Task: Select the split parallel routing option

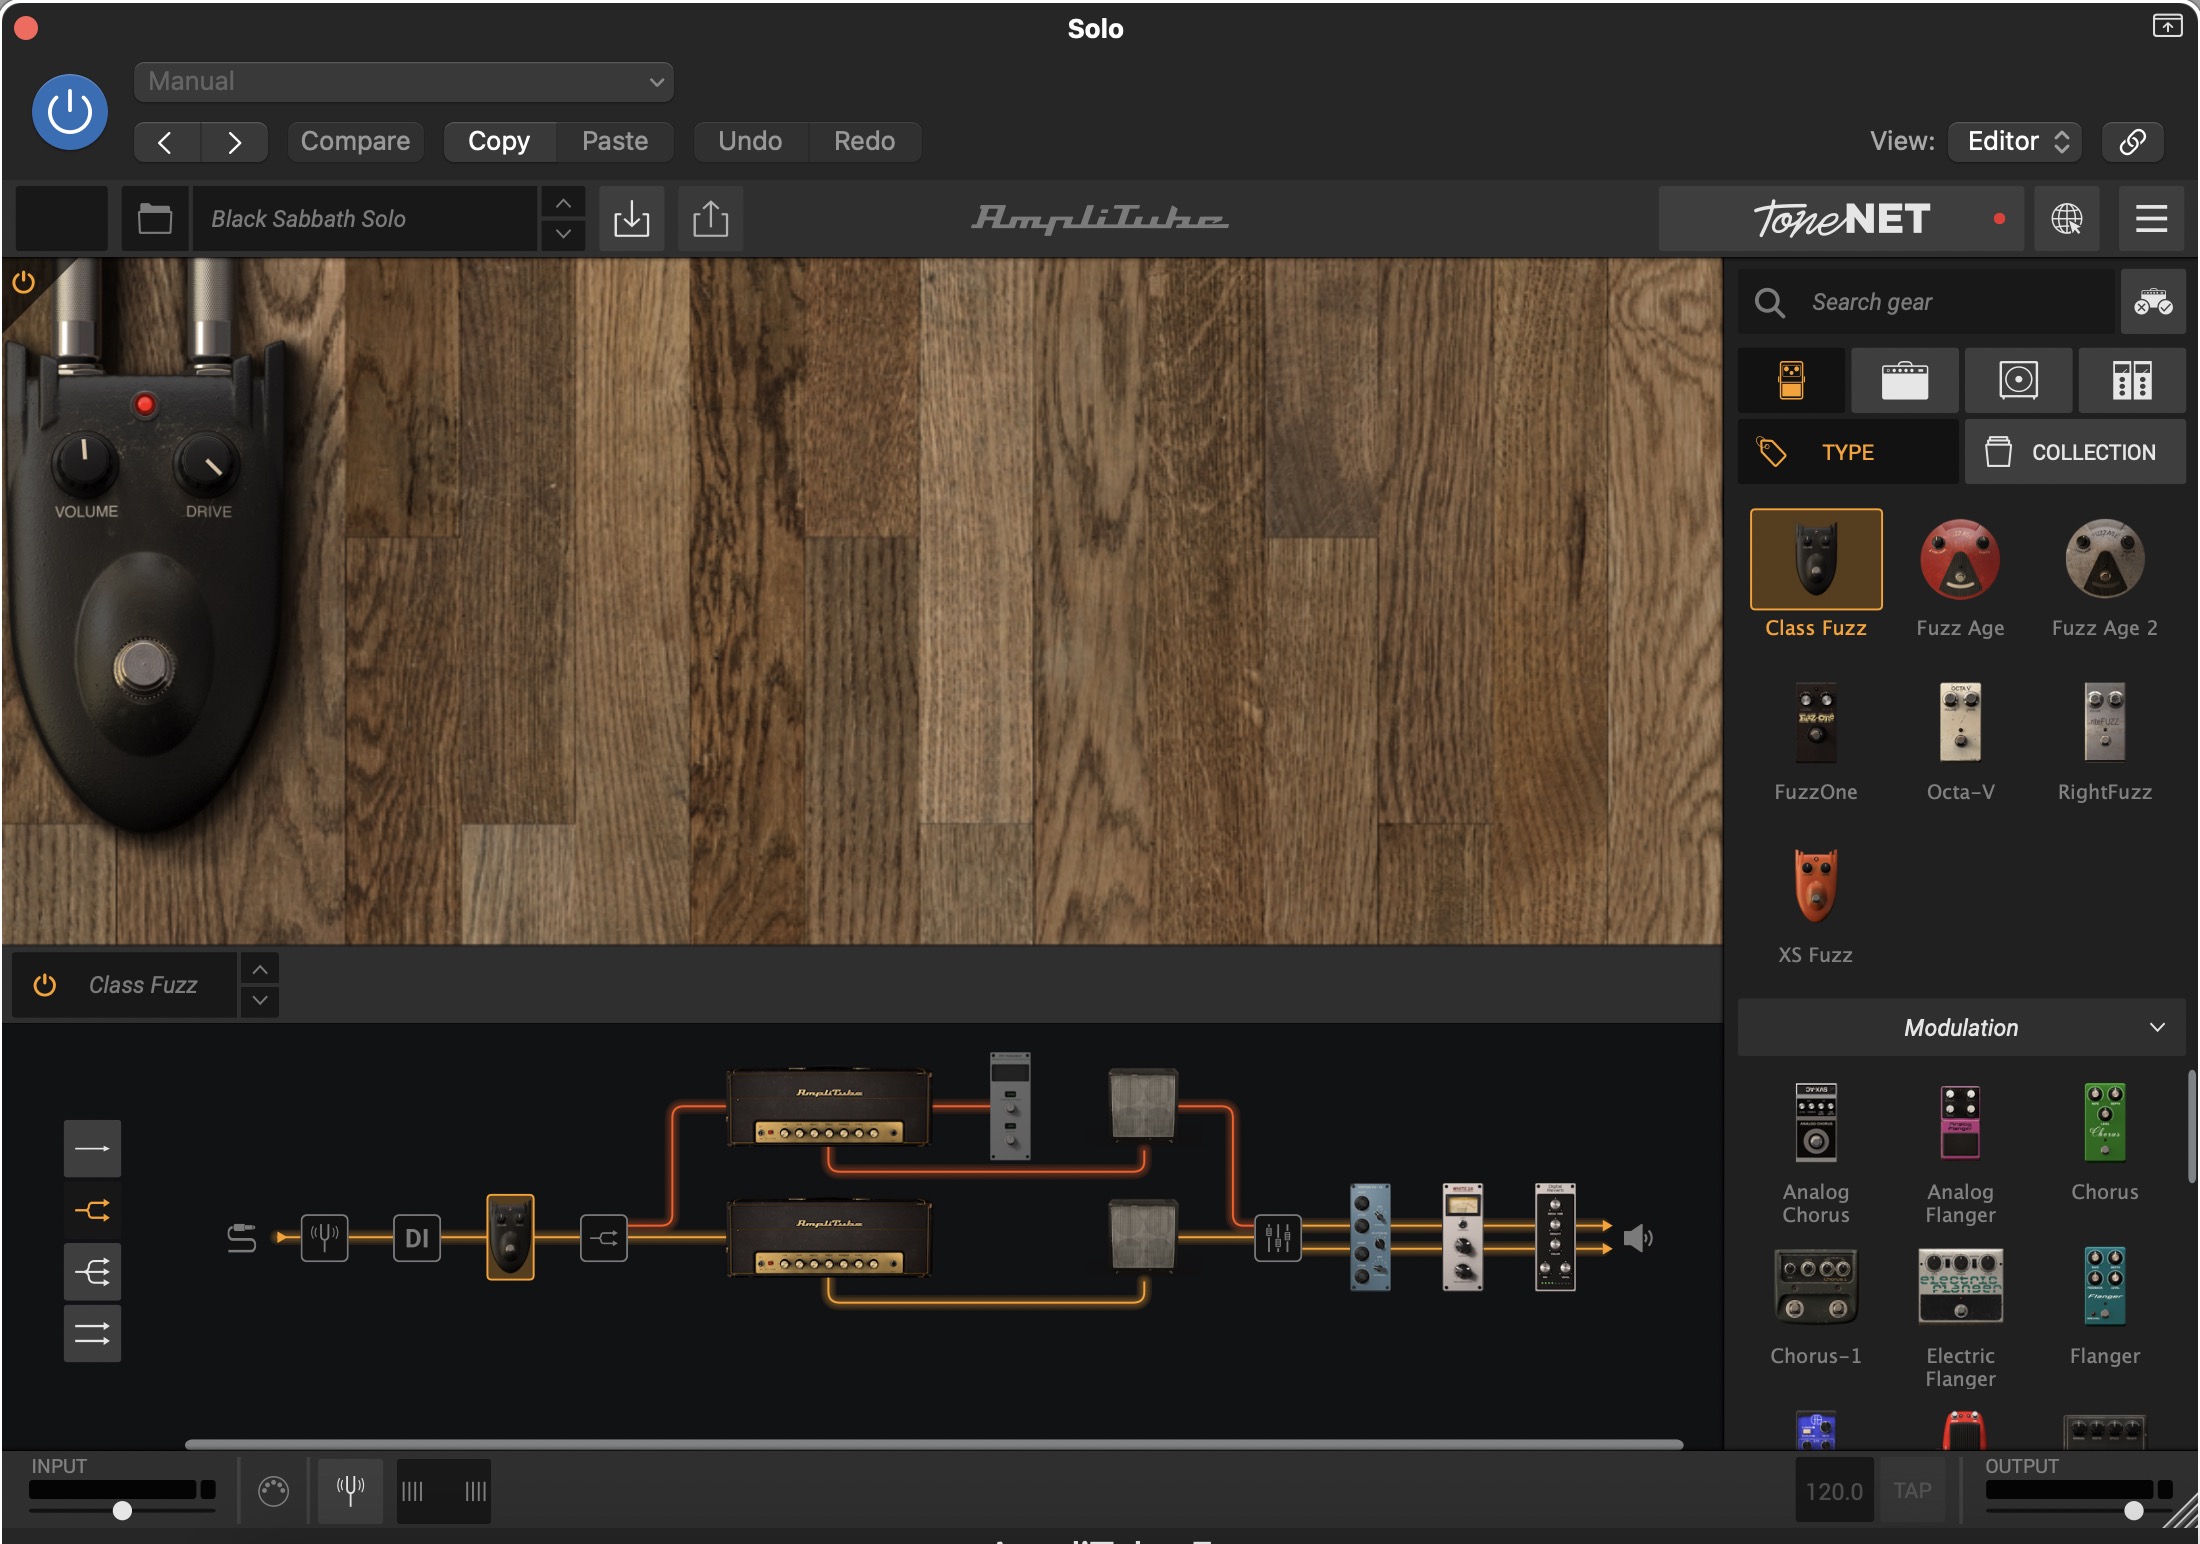Action: pyautogui.click(x=93, y=1211)
